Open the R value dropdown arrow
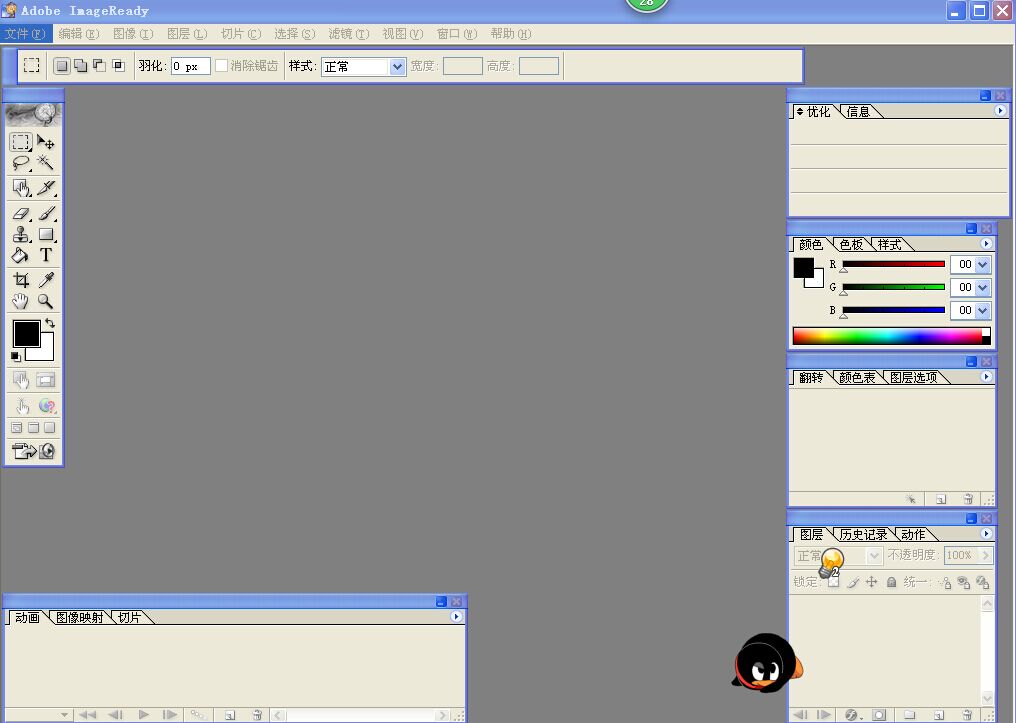The width and height of the screenshot is (1016, 723). pos(982,264)
